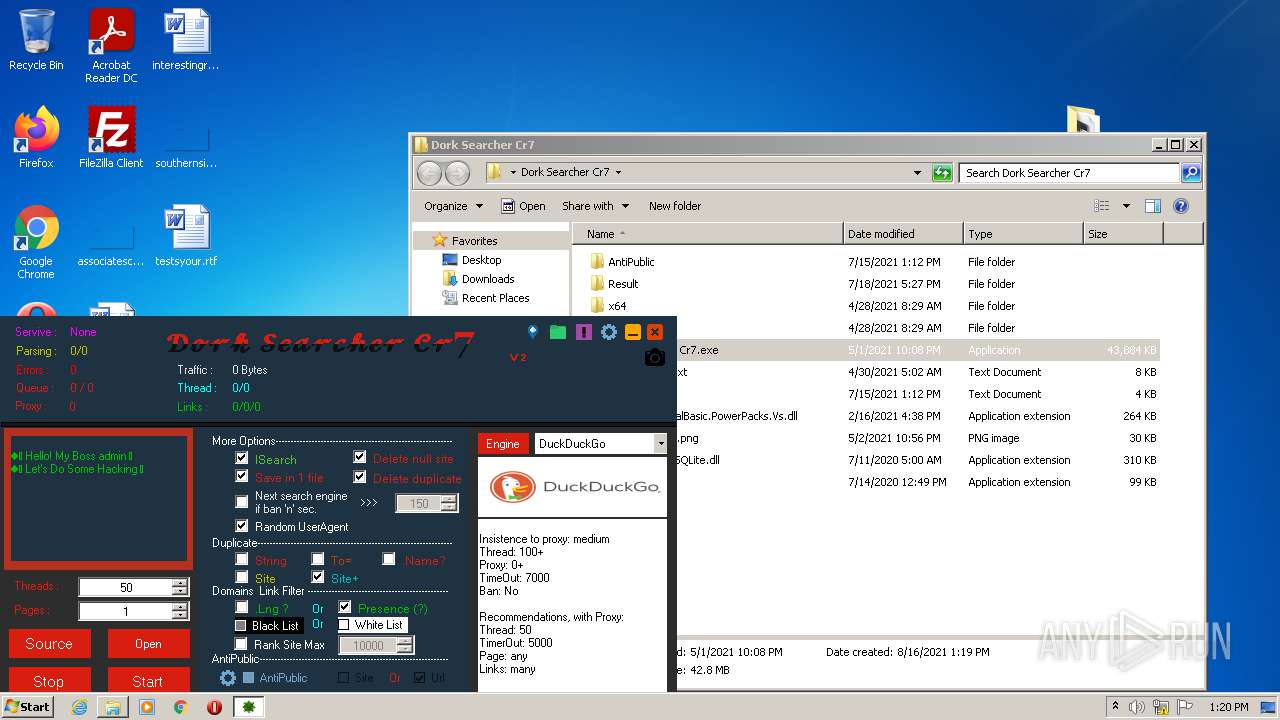Toggle Delete null site checkbox
Image resolution: width=1280 pixels, height=720 pixels.
(360, 458)
